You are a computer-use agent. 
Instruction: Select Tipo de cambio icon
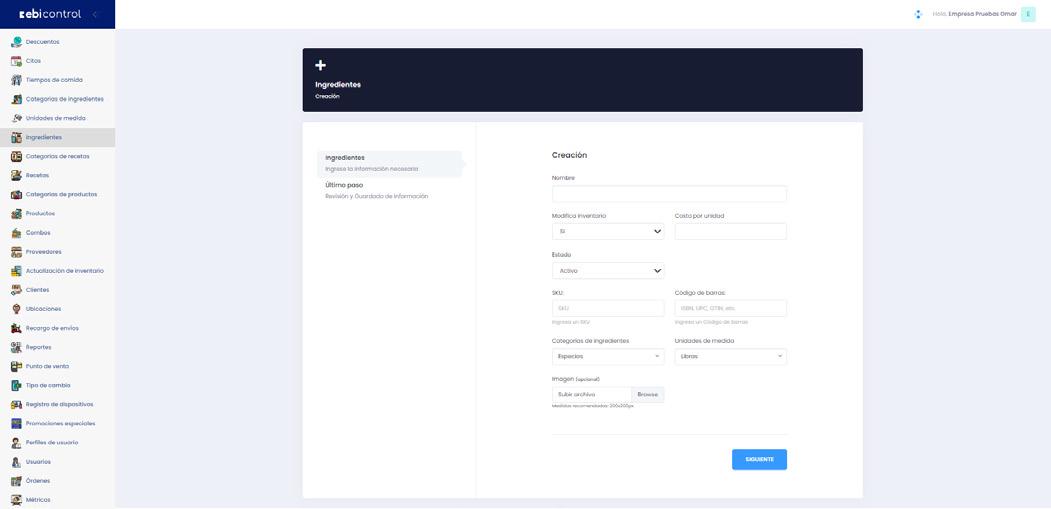pyautogui.click(x=17, y=386)
